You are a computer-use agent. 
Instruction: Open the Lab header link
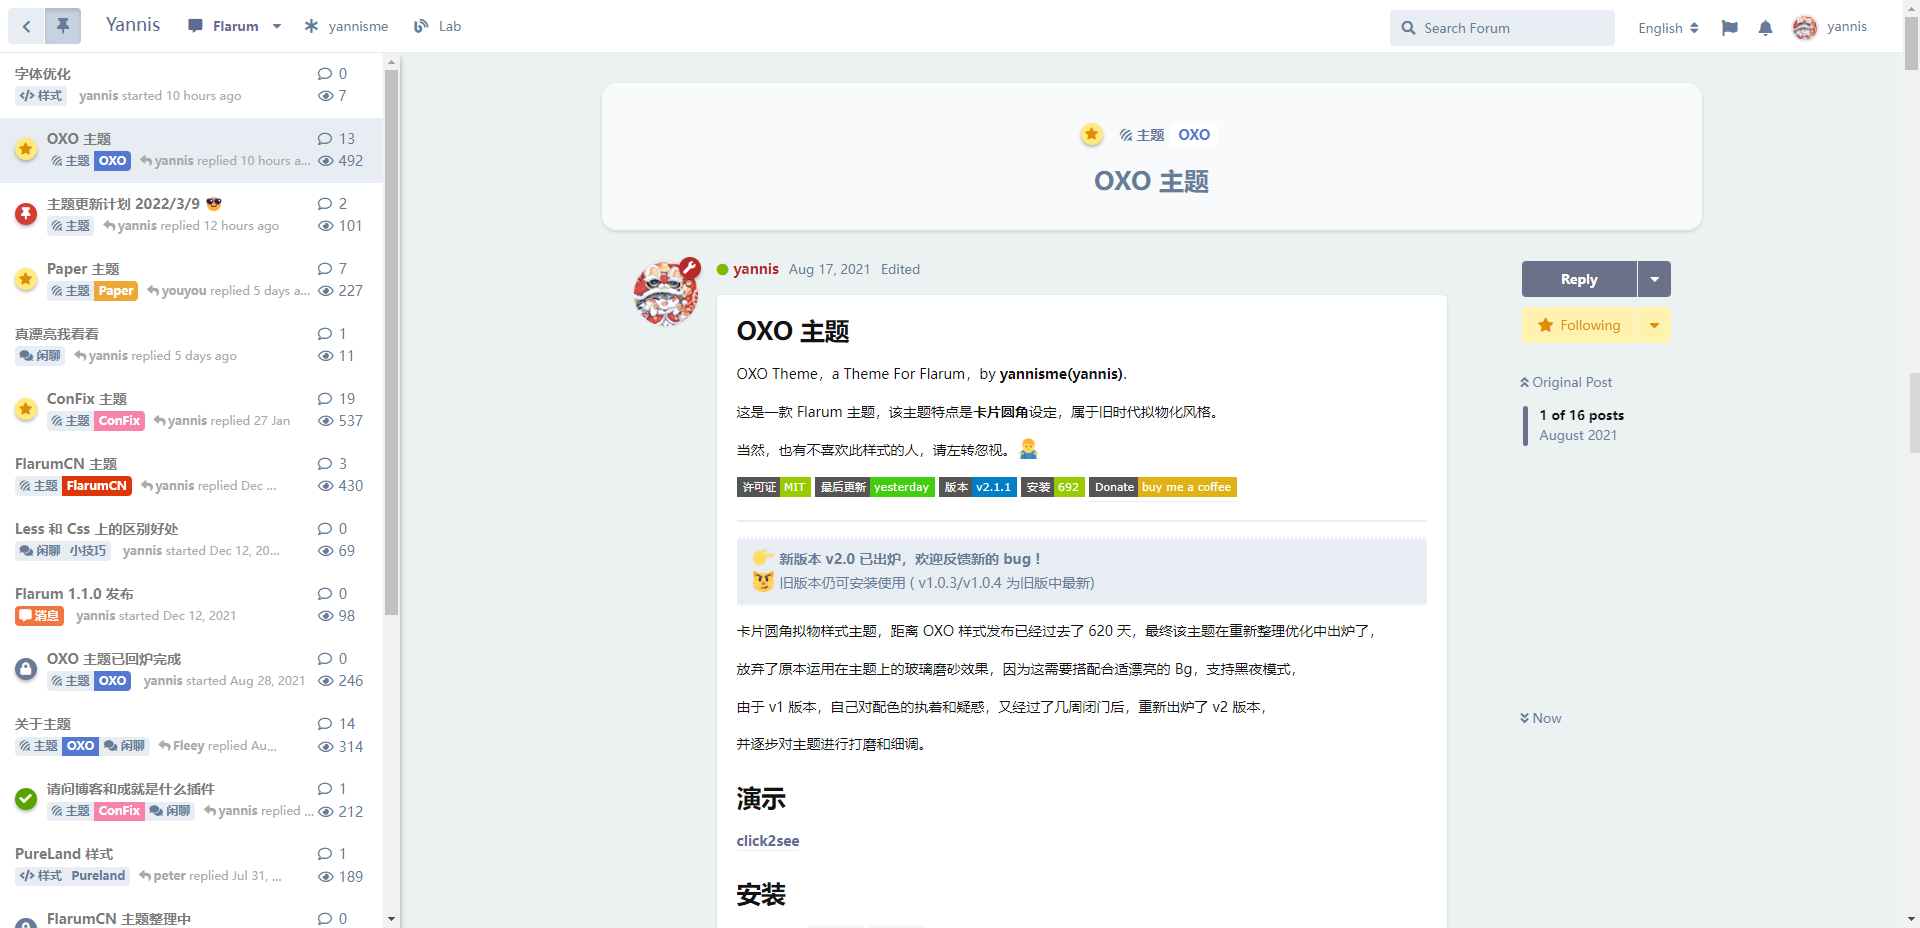[438, 26]
